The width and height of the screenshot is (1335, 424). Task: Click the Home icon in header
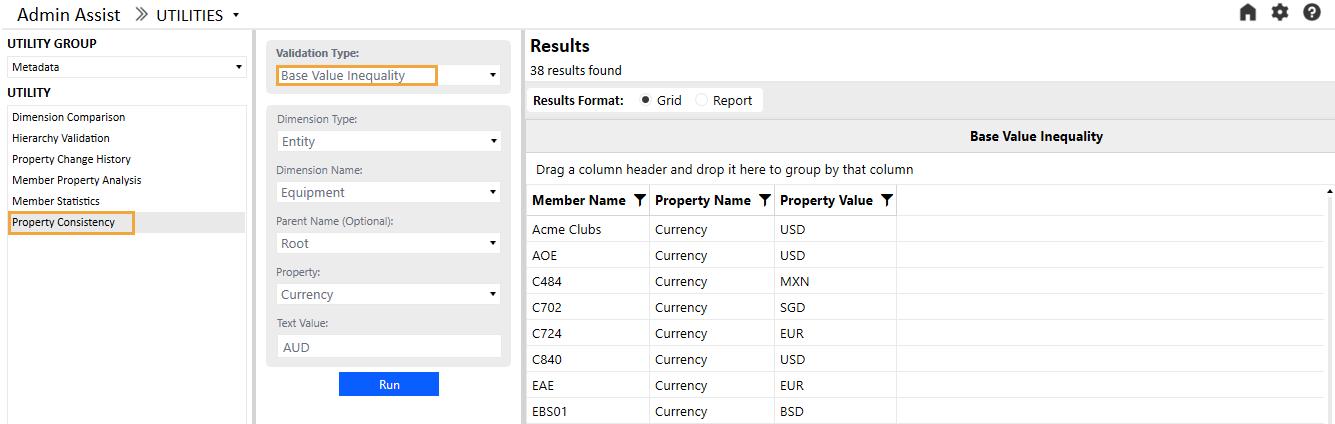point(1247,13)
